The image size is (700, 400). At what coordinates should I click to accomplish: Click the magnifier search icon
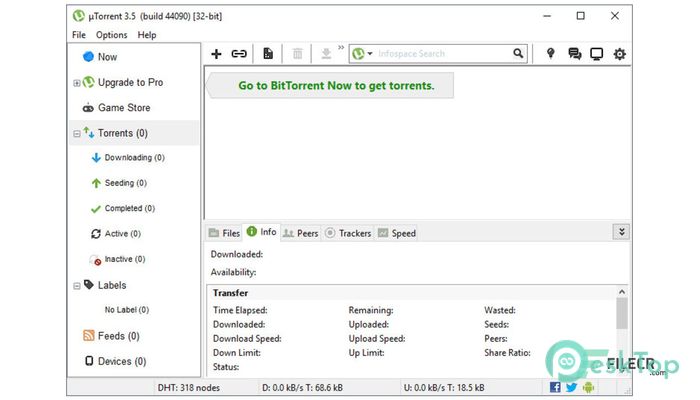coord(518,54)
